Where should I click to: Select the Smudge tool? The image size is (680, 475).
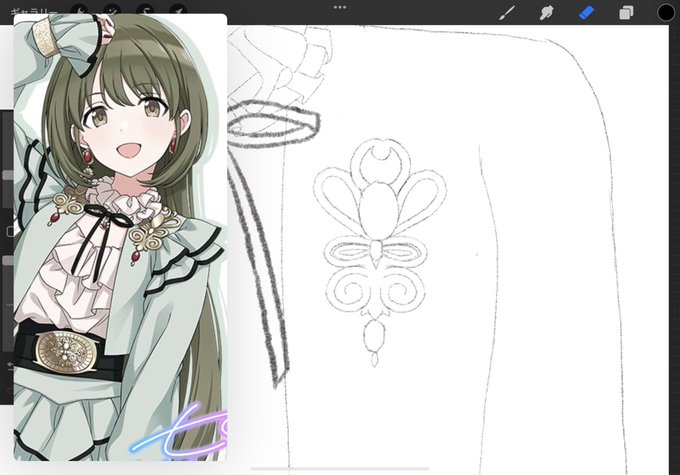pyautogui.click(x=546, y=13)
